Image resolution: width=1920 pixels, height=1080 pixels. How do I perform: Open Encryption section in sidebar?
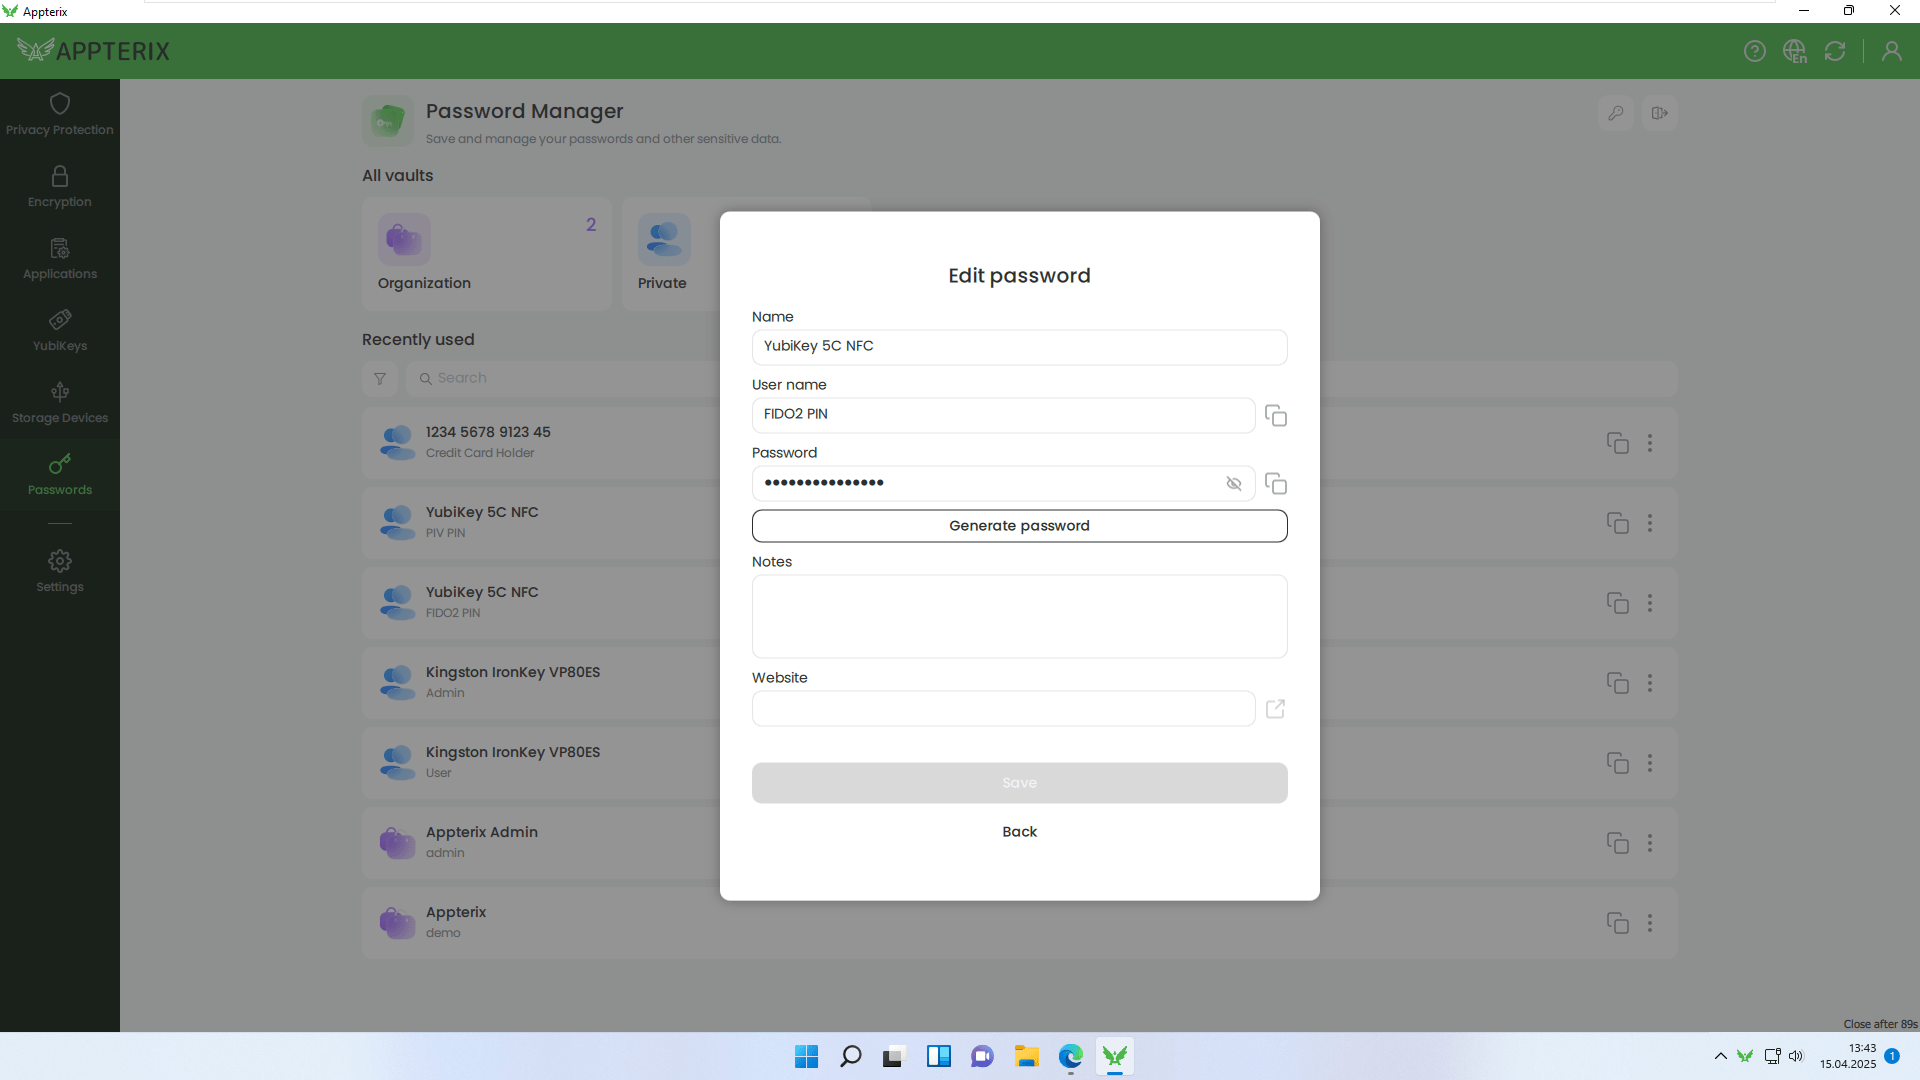click(x=60, y=187)
